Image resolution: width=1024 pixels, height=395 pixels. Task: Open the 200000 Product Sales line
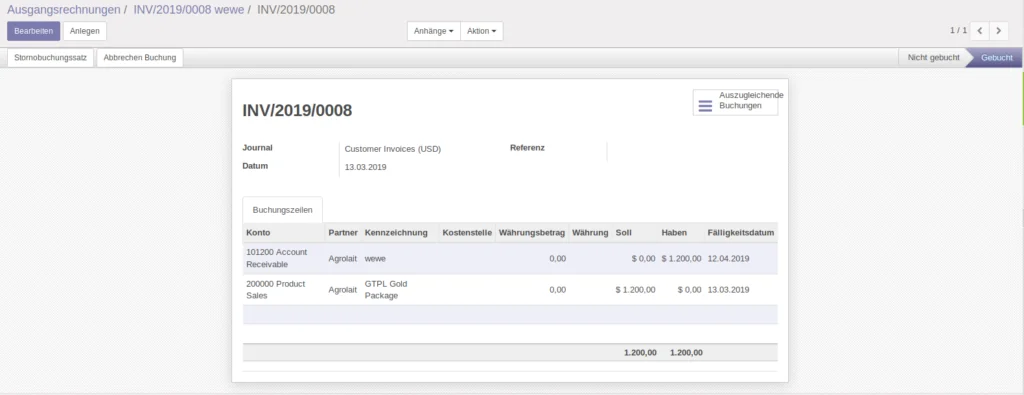point(510,289)
